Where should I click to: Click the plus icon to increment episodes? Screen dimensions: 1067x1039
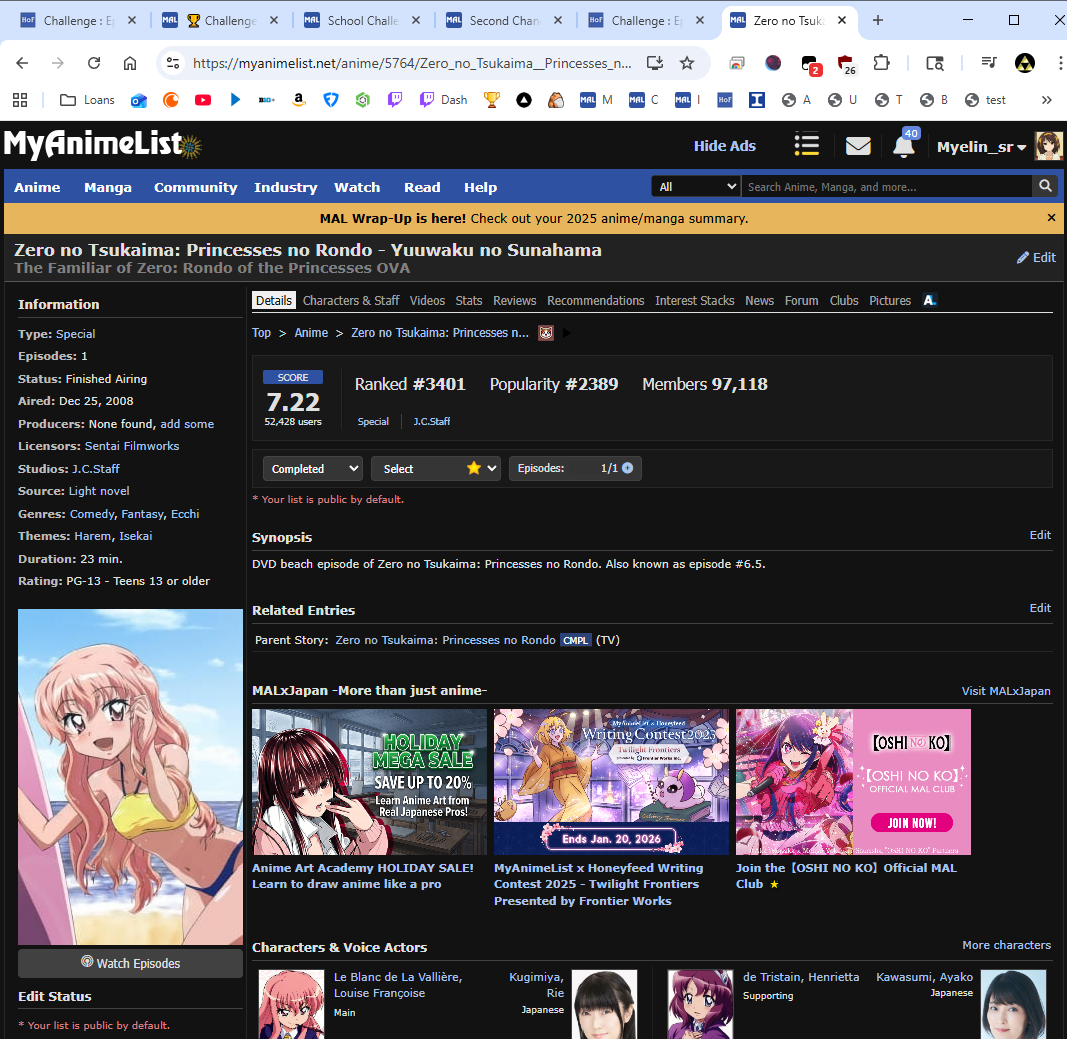[x=627, y=468]
